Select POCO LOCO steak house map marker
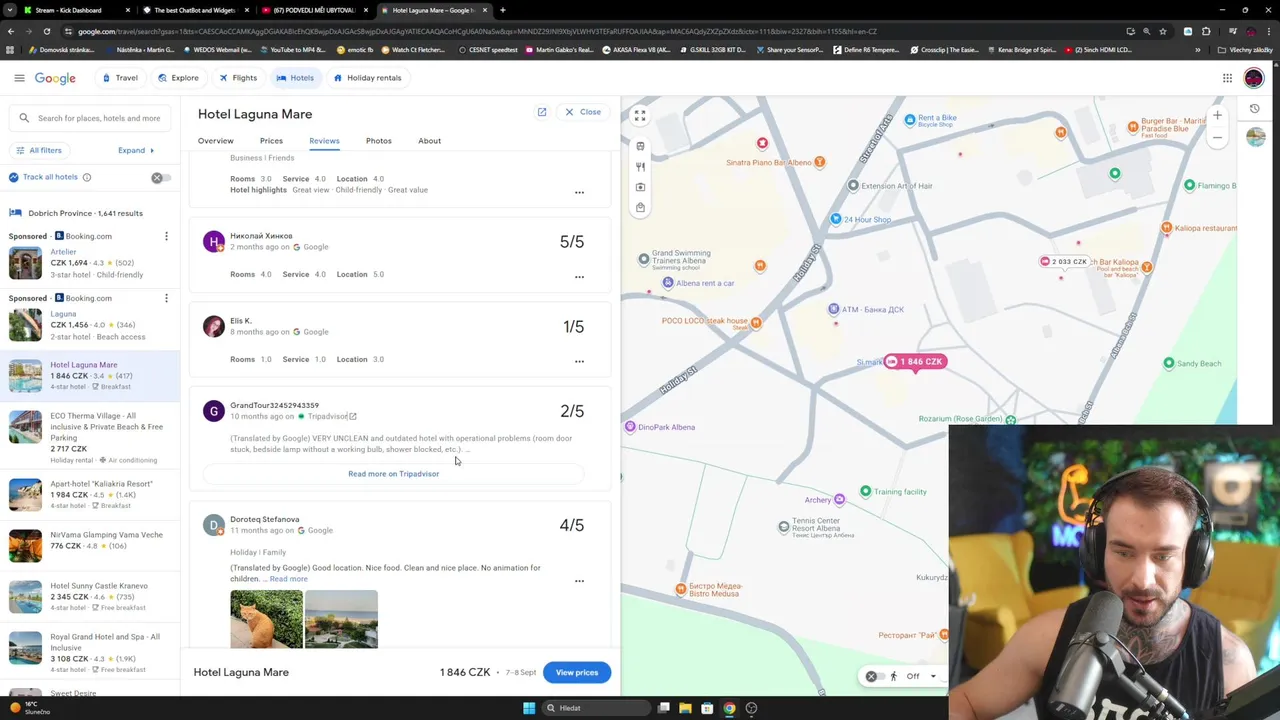The image size is (1280, 720). (756, 322)
